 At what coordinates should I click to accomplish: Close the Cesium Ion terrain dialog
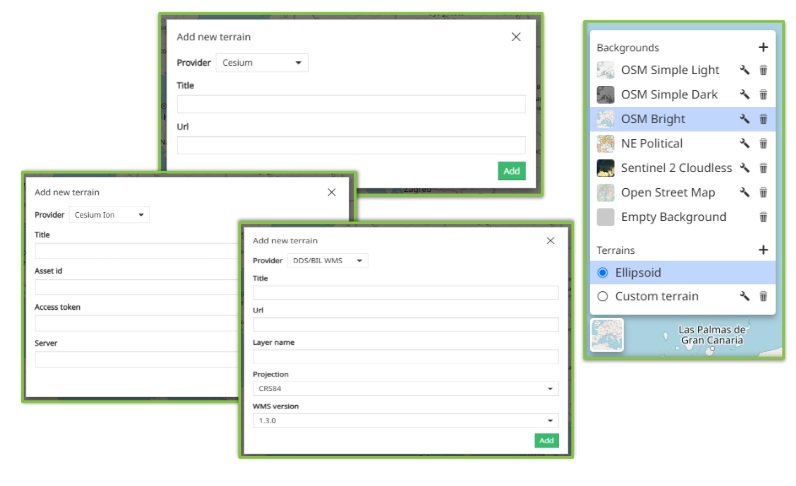pos(331,192)
